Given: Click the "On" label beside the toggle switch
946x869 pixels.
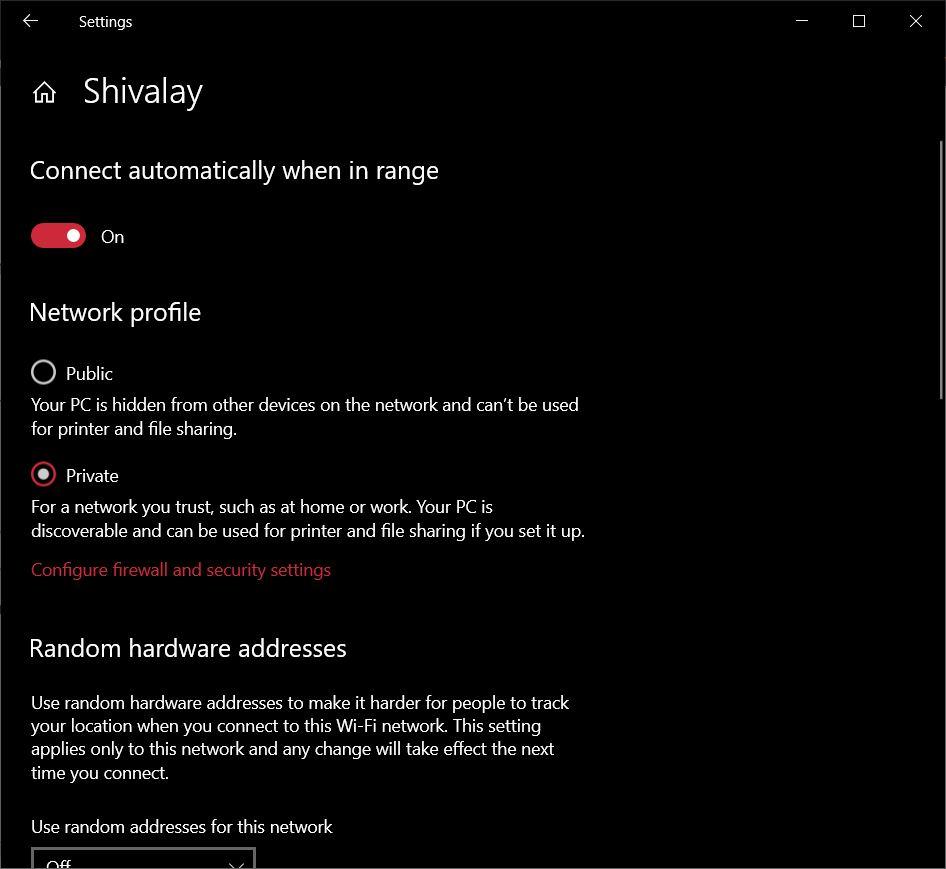Looking at the screenshot, I should coord(113,237).
